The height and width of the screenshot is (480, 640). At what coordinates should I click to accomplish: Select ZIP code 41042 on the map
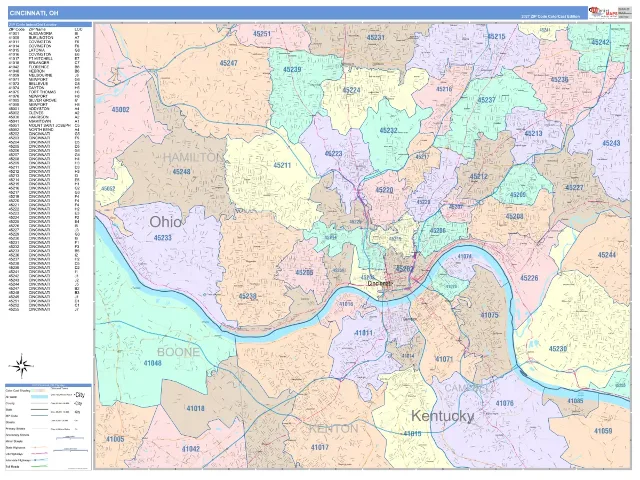[191, 449]
